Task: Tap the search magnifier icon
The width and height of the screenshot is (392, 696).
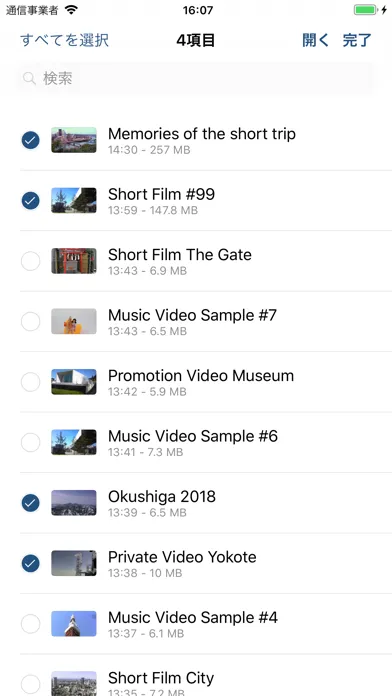Action: tap(29, 79)
